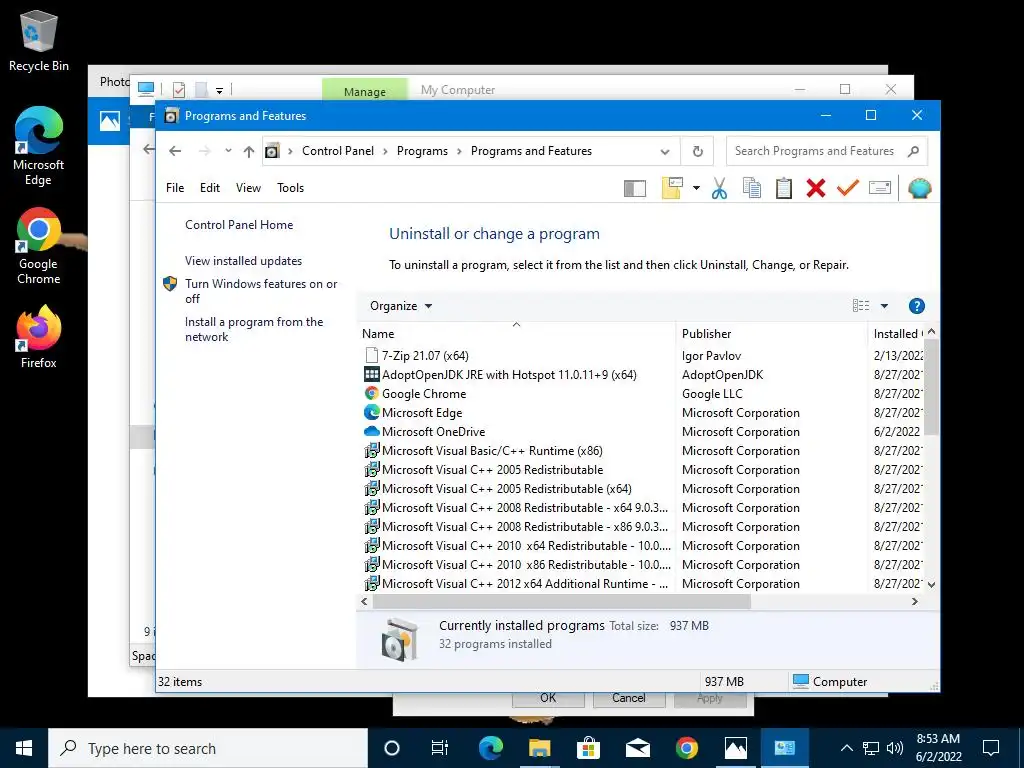
Task: Open the Edit menu
Action: tap(210, 188)
